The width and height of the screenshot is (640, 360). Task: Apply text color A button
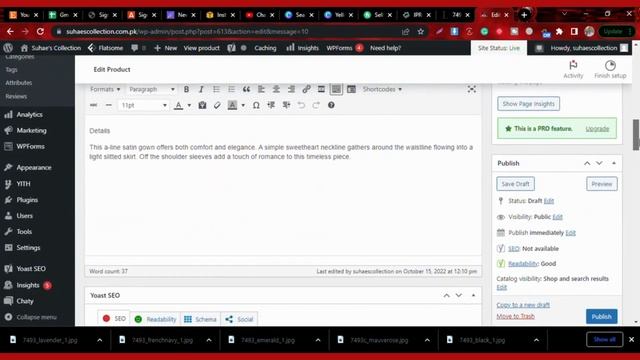click(x=178, y=105)
